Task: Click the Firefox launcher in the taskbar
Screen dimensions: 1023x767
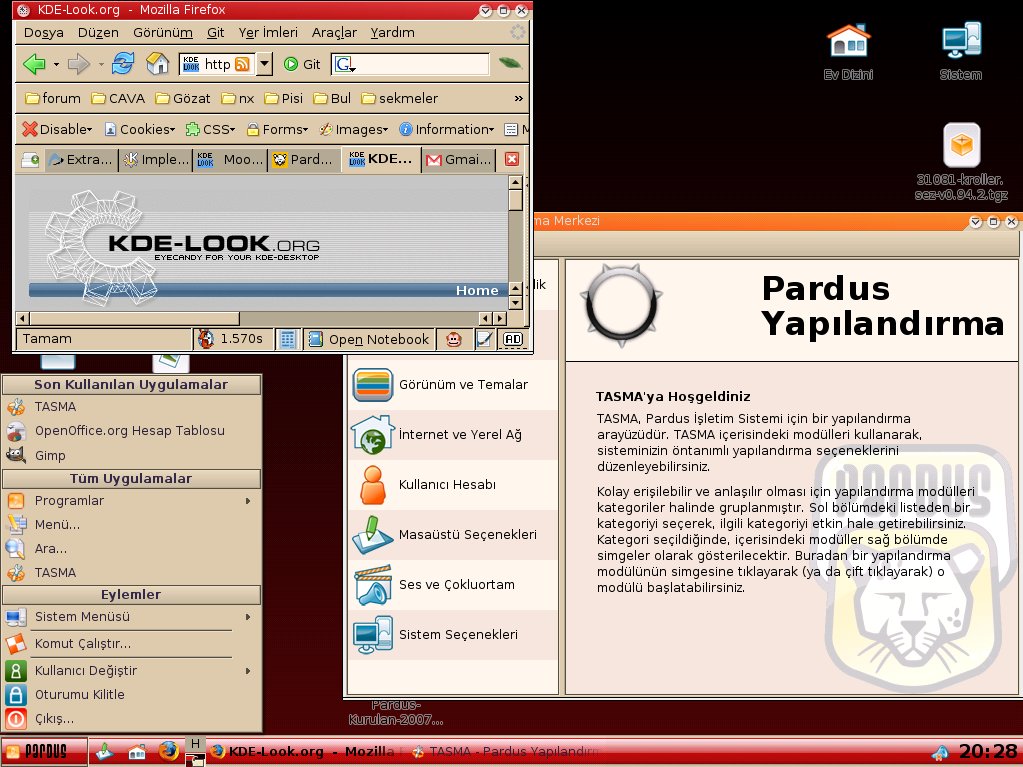Action: (168, 751)
